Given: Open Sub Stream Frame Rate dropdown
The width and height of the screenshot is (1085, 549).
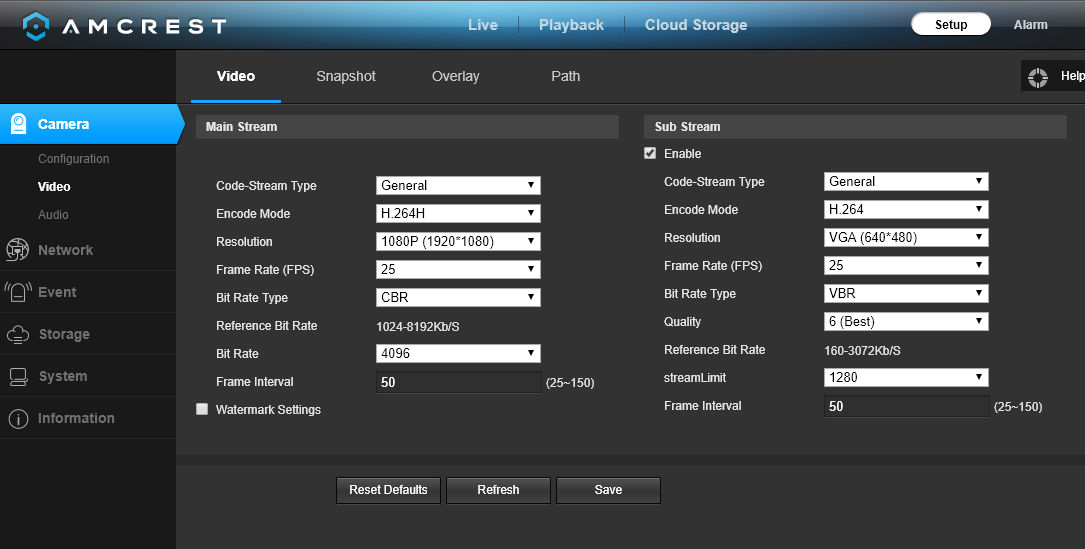Looking at the screenshot, I should tap(906, 265).
